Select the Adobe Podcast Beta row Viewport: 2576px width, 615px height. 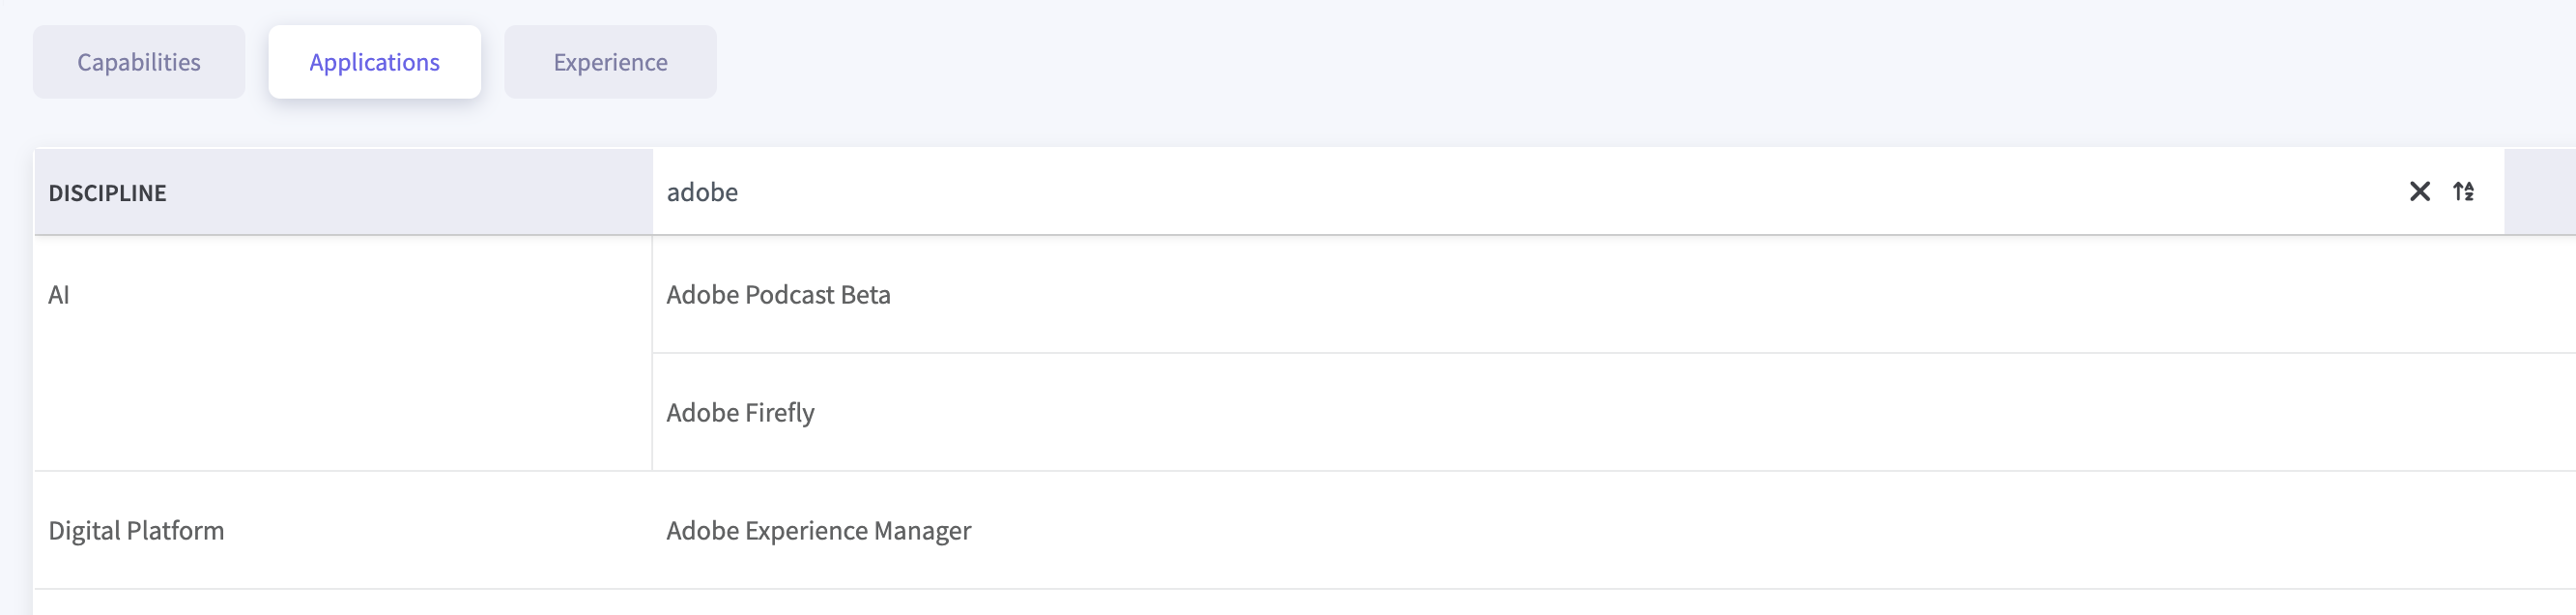778,295
